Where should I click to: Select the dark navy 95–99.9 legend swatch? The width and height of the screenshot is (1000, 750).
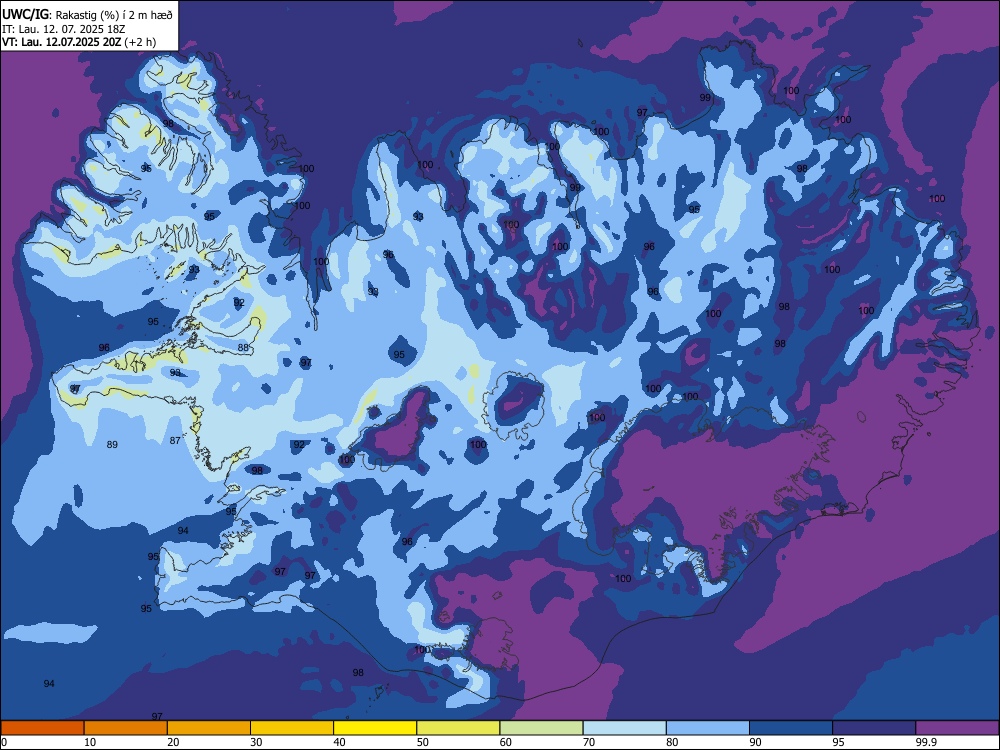coord(874,728)
